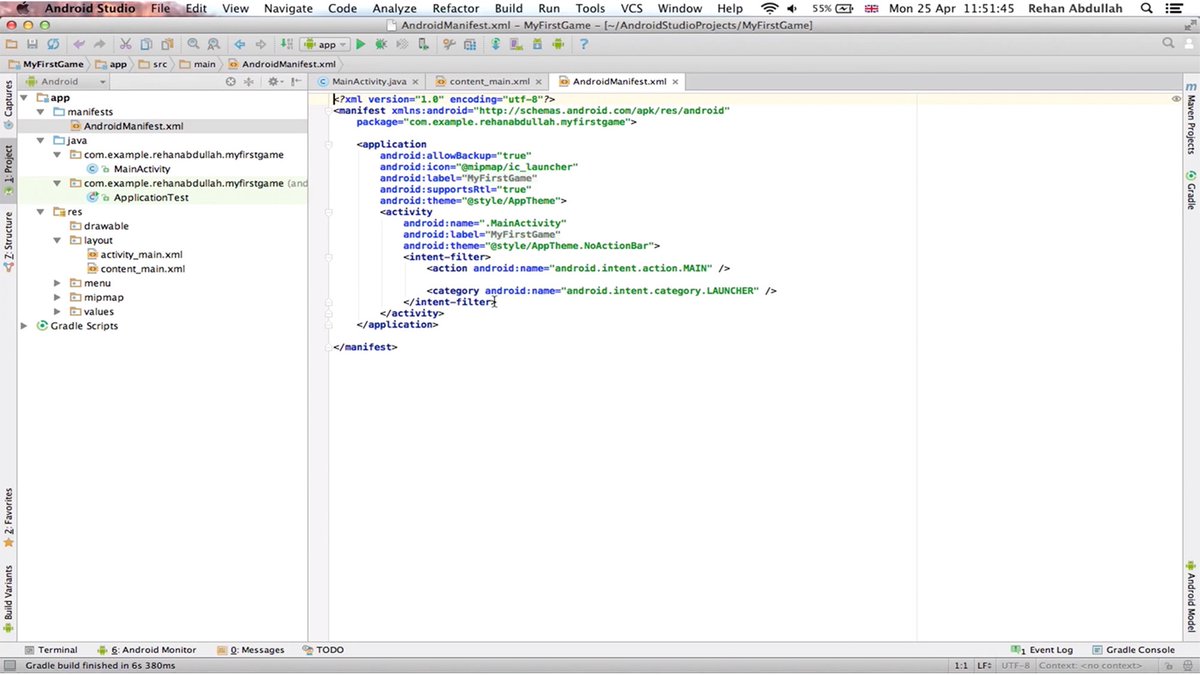This screenshot has height=675, width=1200.
Task: Select ApplicationTest in the project tree
Action: (151, 198)
